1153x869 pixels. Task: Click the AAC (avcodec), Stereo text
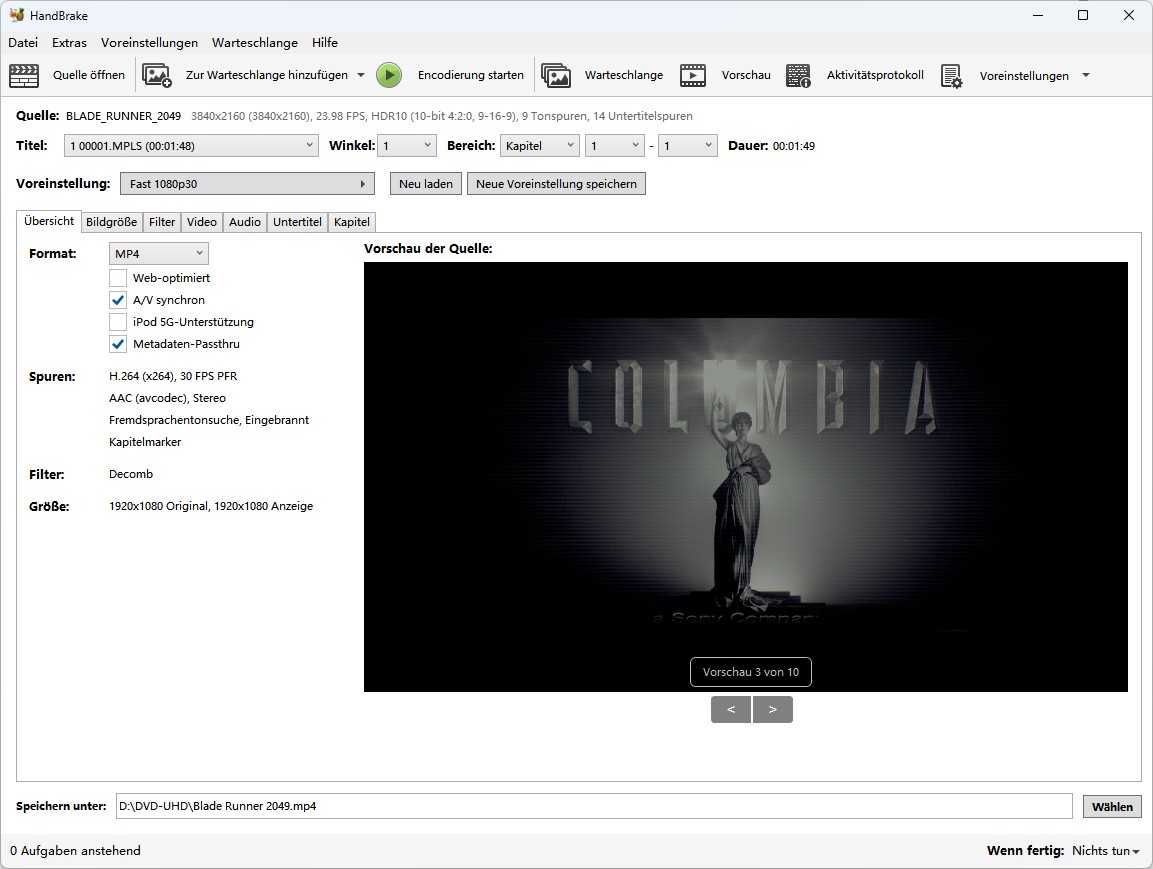(168, 398)
